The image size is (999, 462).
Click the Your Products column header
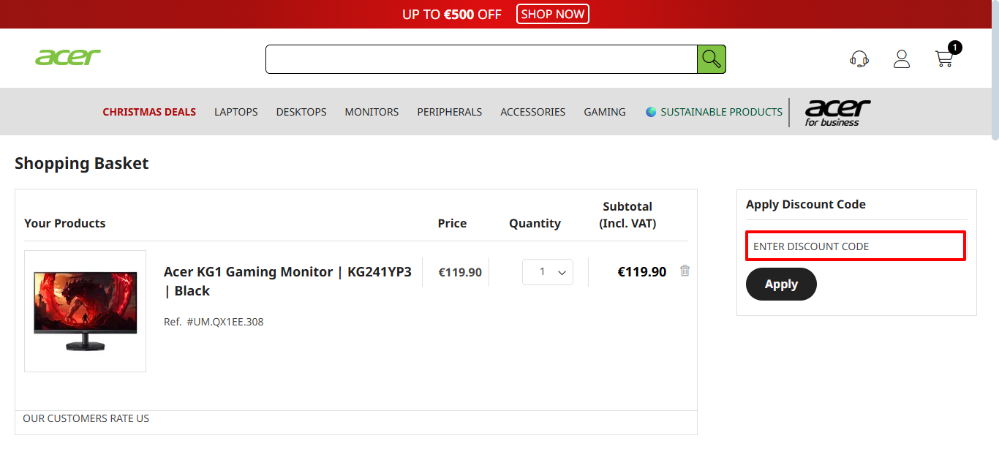click(x=65, y=224)
